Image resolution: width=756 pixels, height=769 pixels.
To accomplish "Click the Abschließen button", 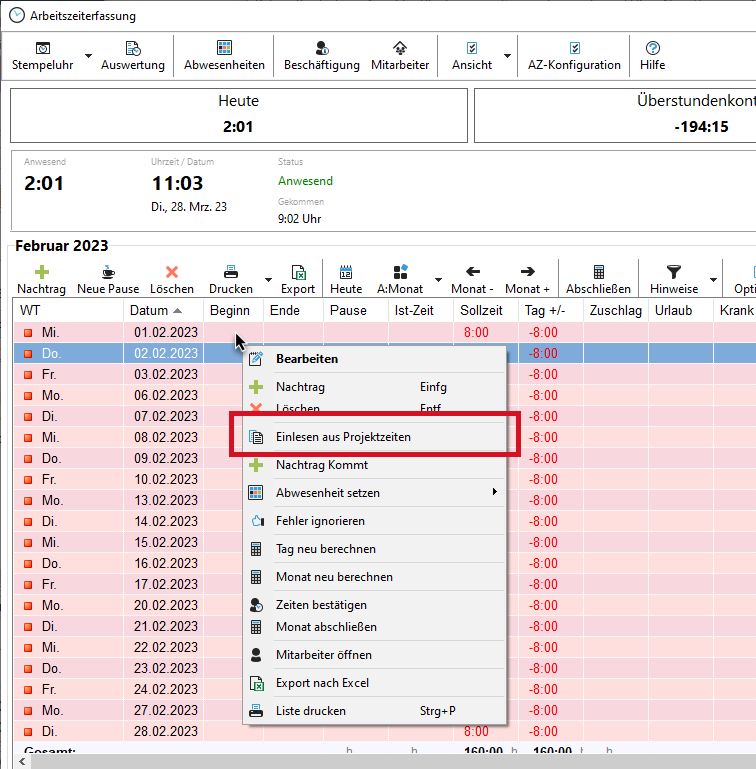I will click(x=598, y=279).
